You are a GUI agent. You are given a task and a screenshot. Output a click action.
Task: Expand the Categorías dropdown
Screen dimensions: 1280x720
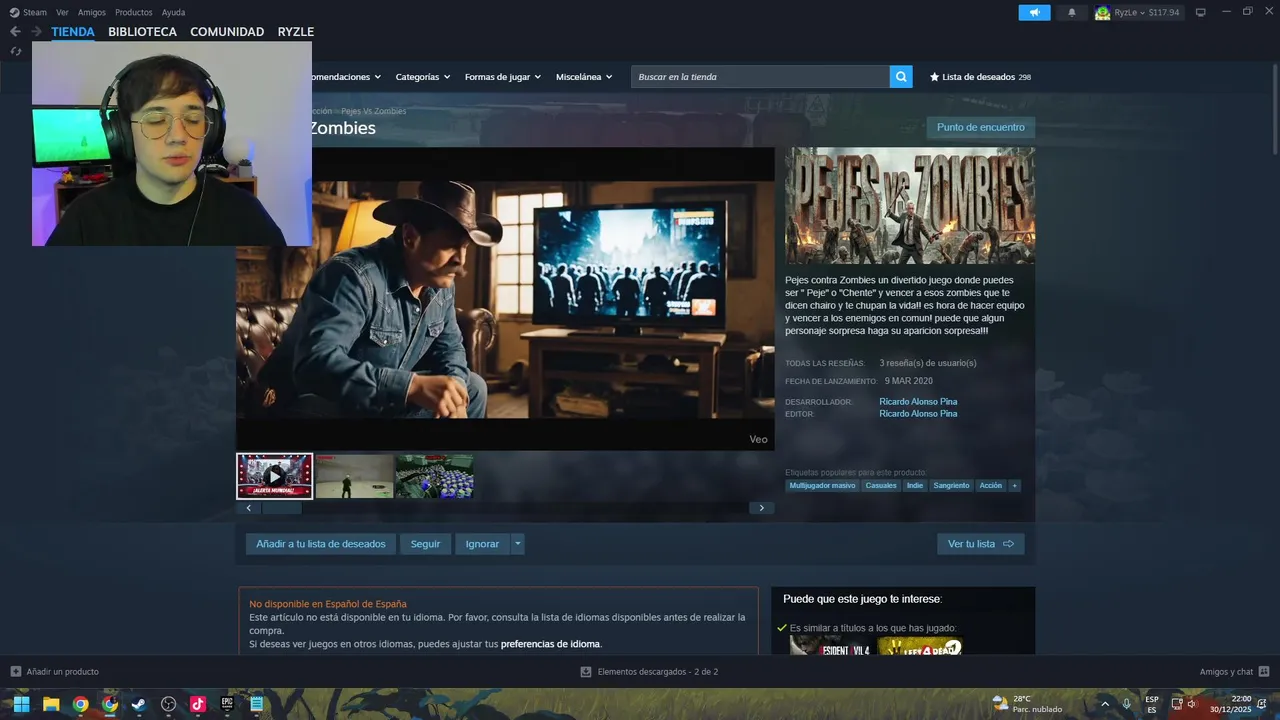(x=422, y=77)
